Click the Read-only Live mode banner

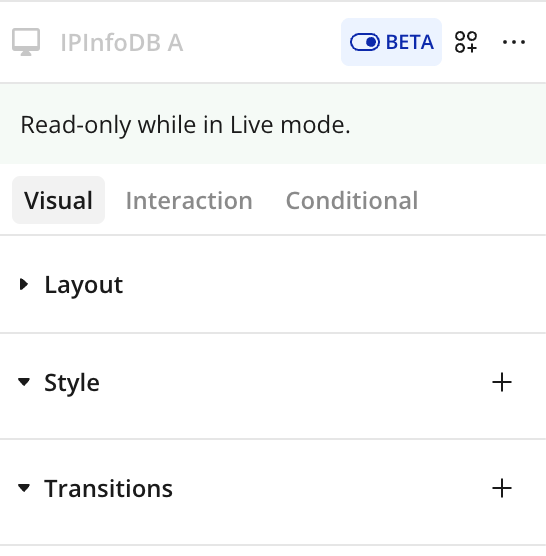tap(273, 124)
